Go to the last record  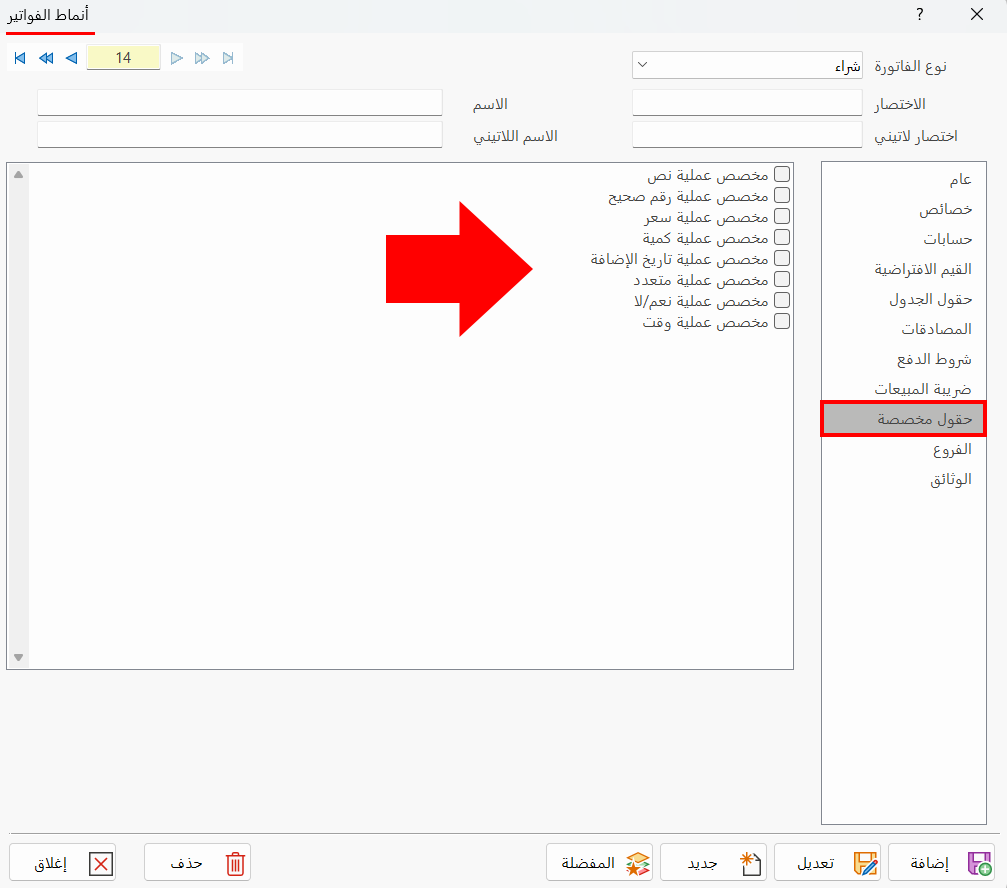tap(228, 58)
